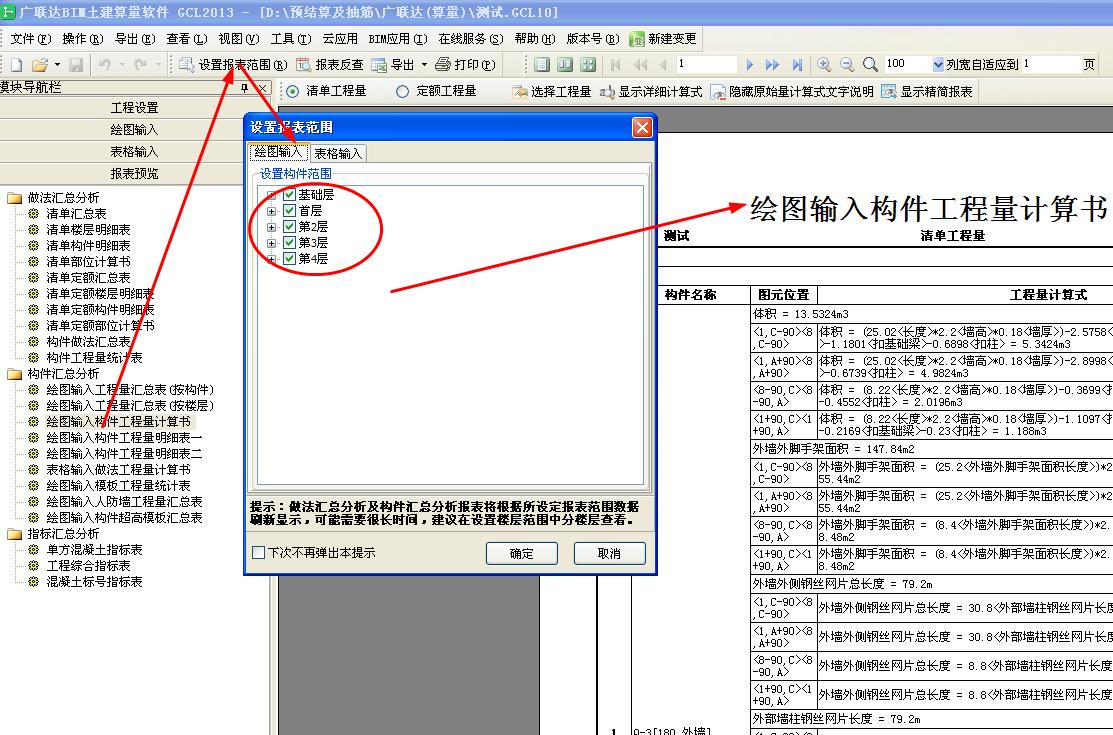The width and height of the screenshot is (1113, 735).
Task: Expand the 首层 tree node
Action: tap(271, 211)
